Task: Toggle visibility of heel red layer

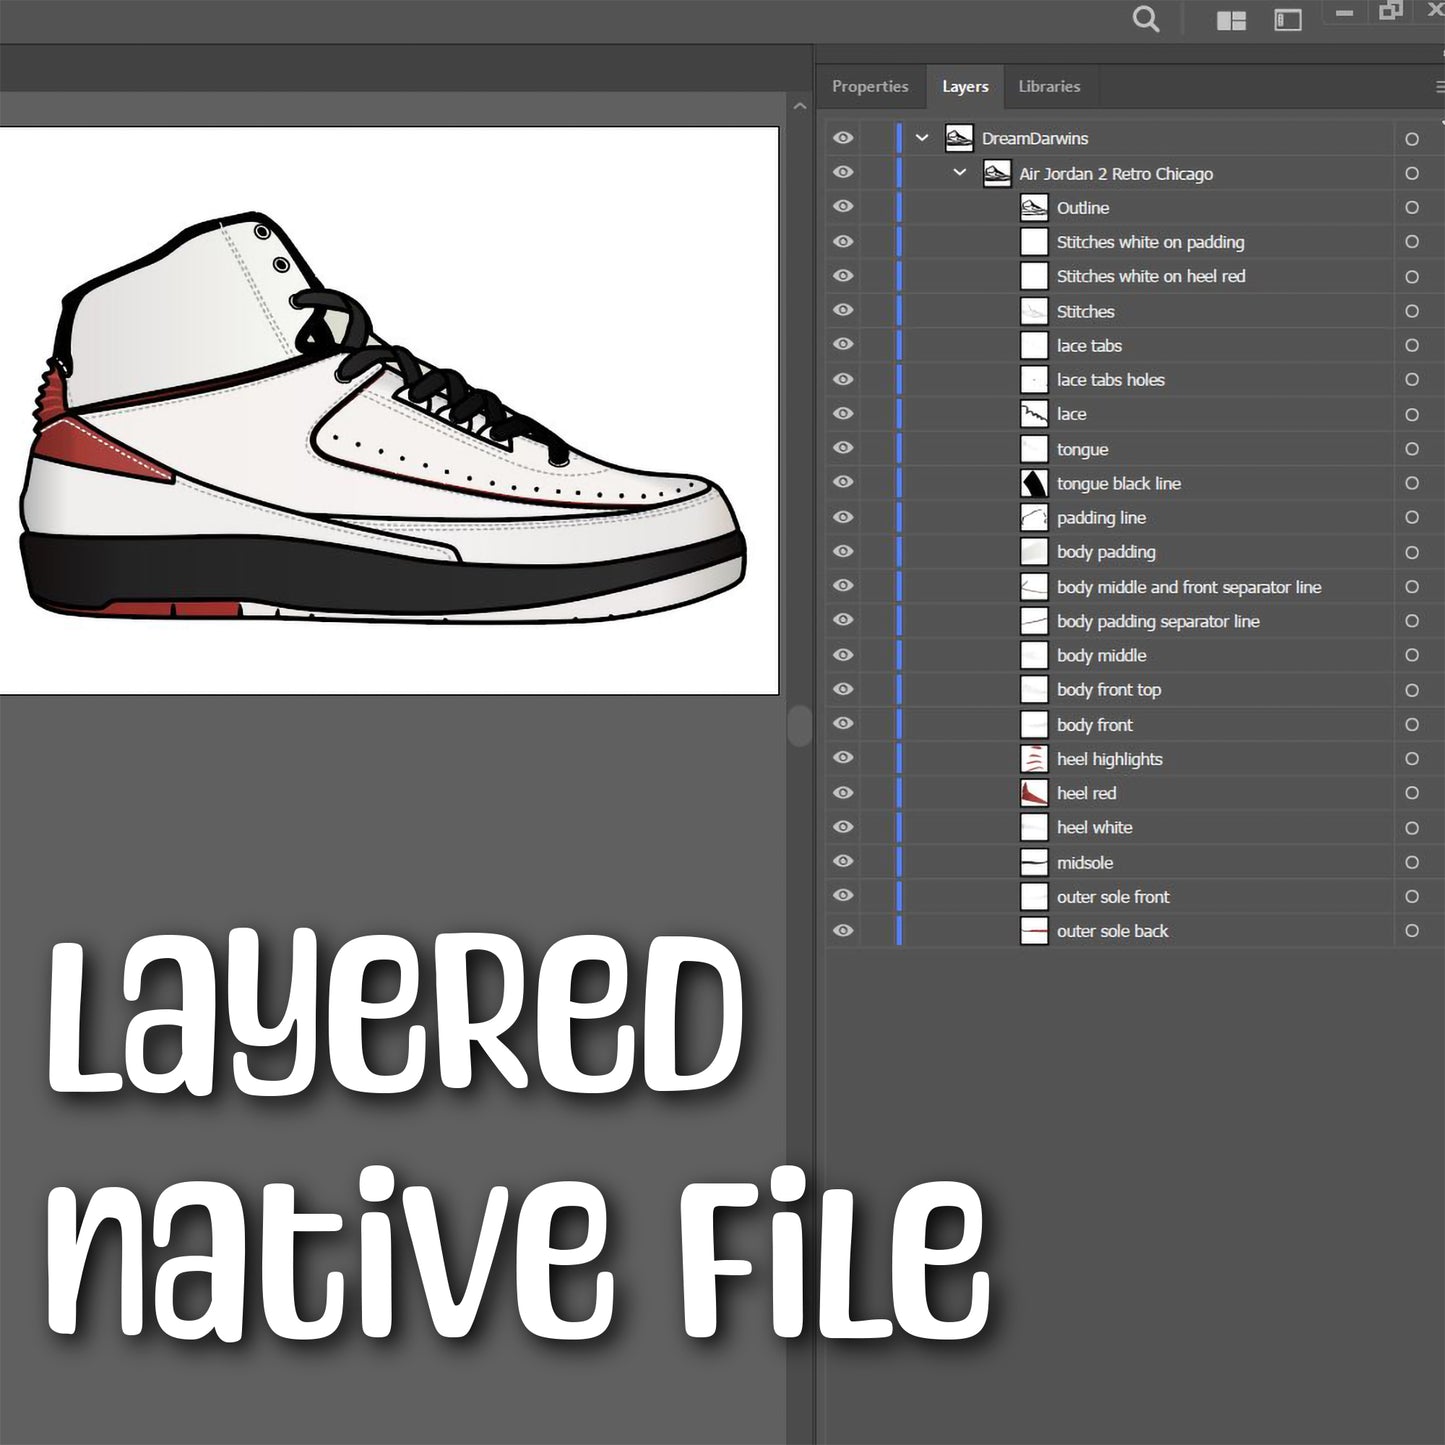Action: [x=843, y=792]
